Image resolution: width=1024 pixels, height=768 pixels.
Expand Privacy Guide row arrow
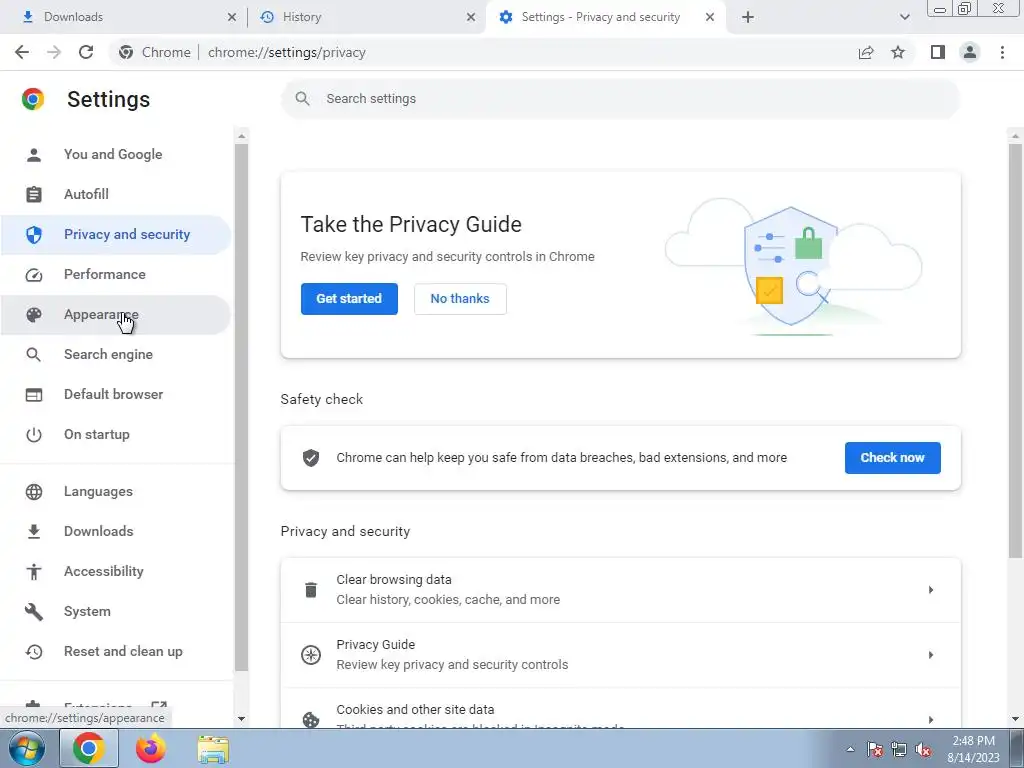point(931,654)
